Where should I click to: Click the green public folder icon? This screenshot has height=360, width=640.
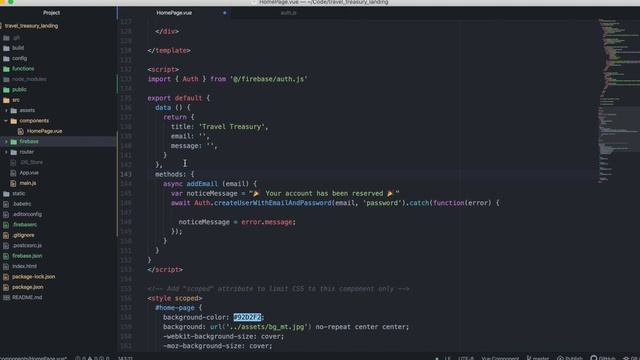point(6,90)
